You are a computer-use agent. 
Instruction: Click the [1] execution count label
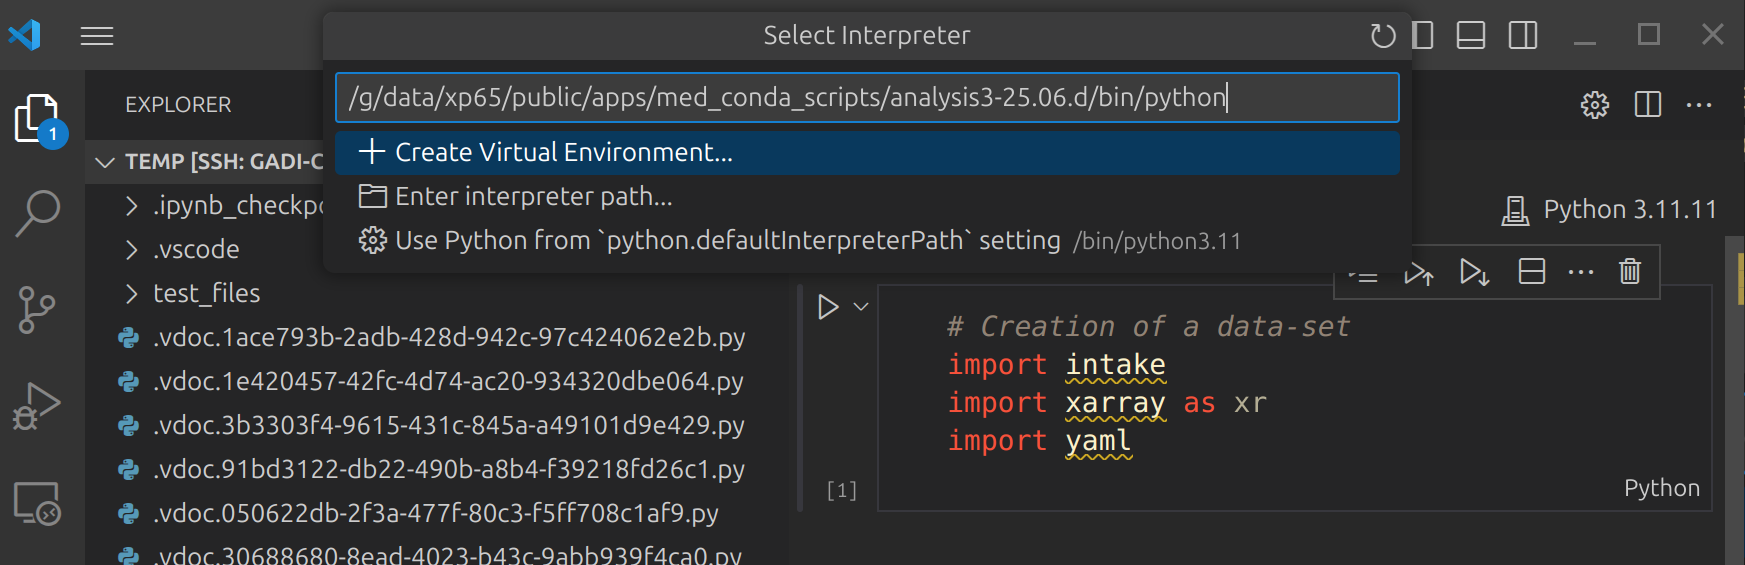pos(842,490)
